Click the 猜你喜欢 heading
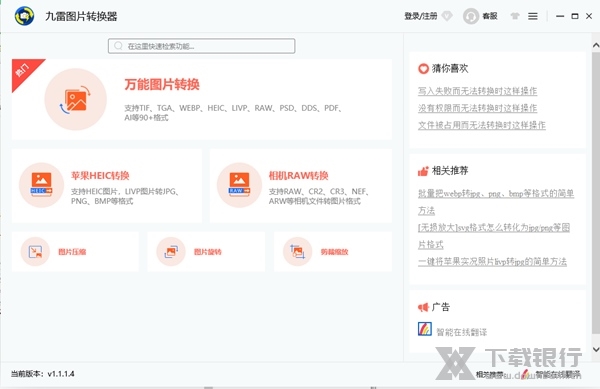This screenshot has width=600, height=389. [450, 68]
